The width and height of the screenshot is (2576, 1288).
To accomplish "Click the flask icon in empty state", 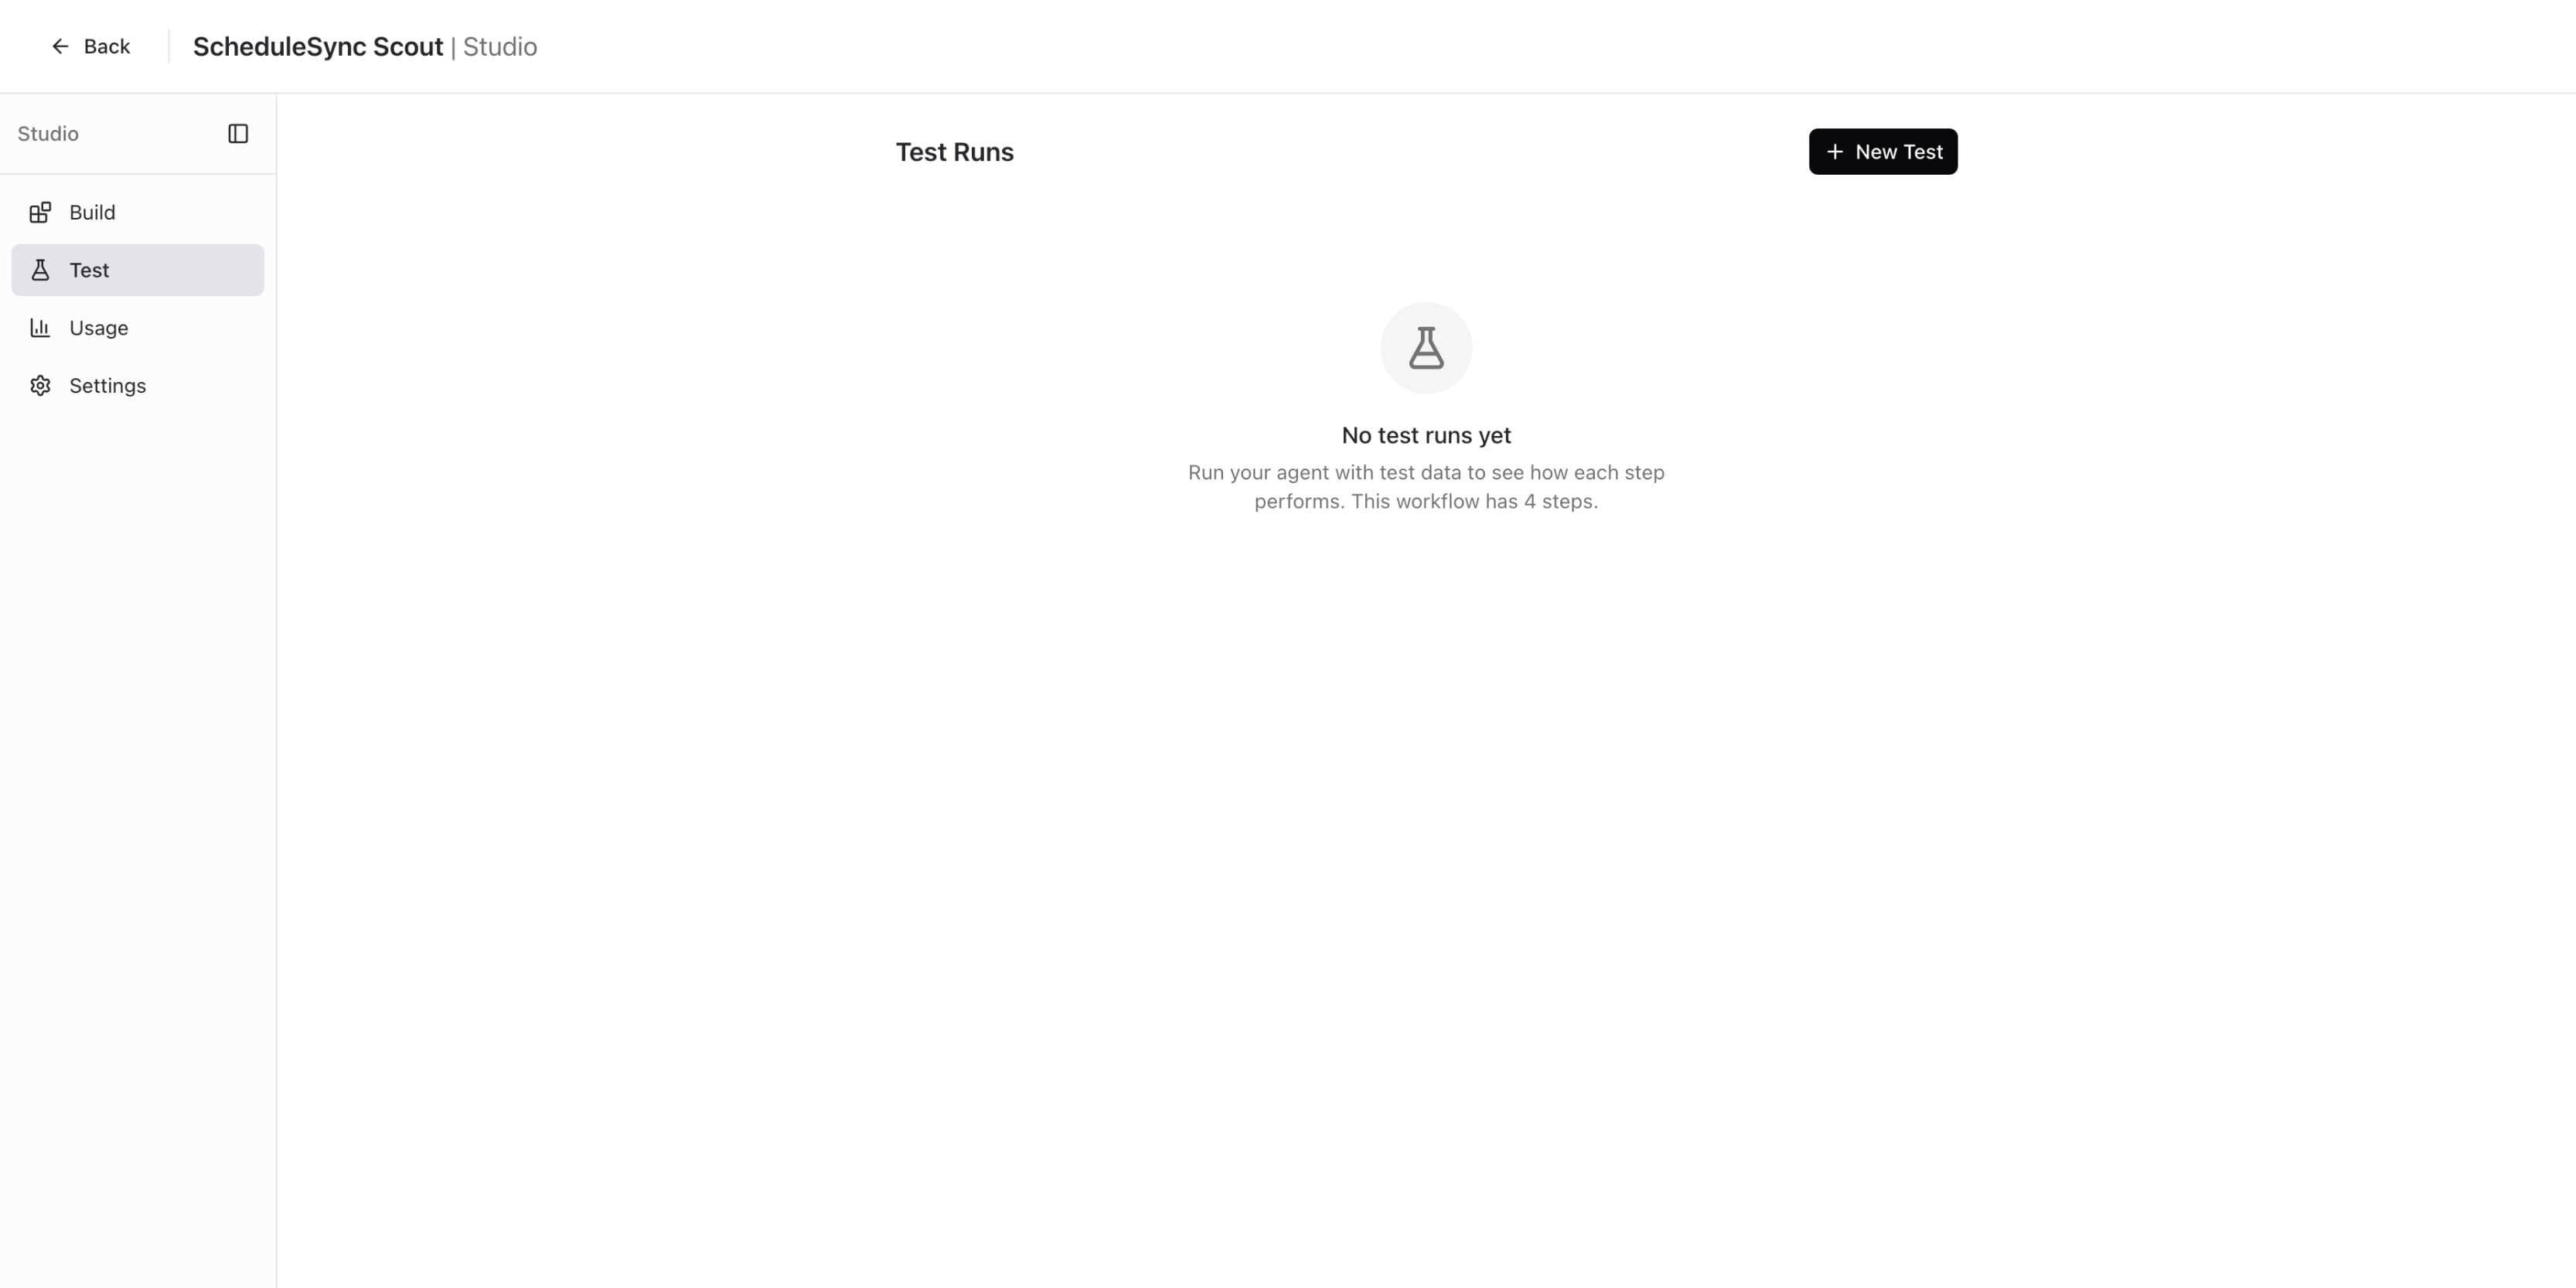I will pyautogui.click(x=1425, y=347).
